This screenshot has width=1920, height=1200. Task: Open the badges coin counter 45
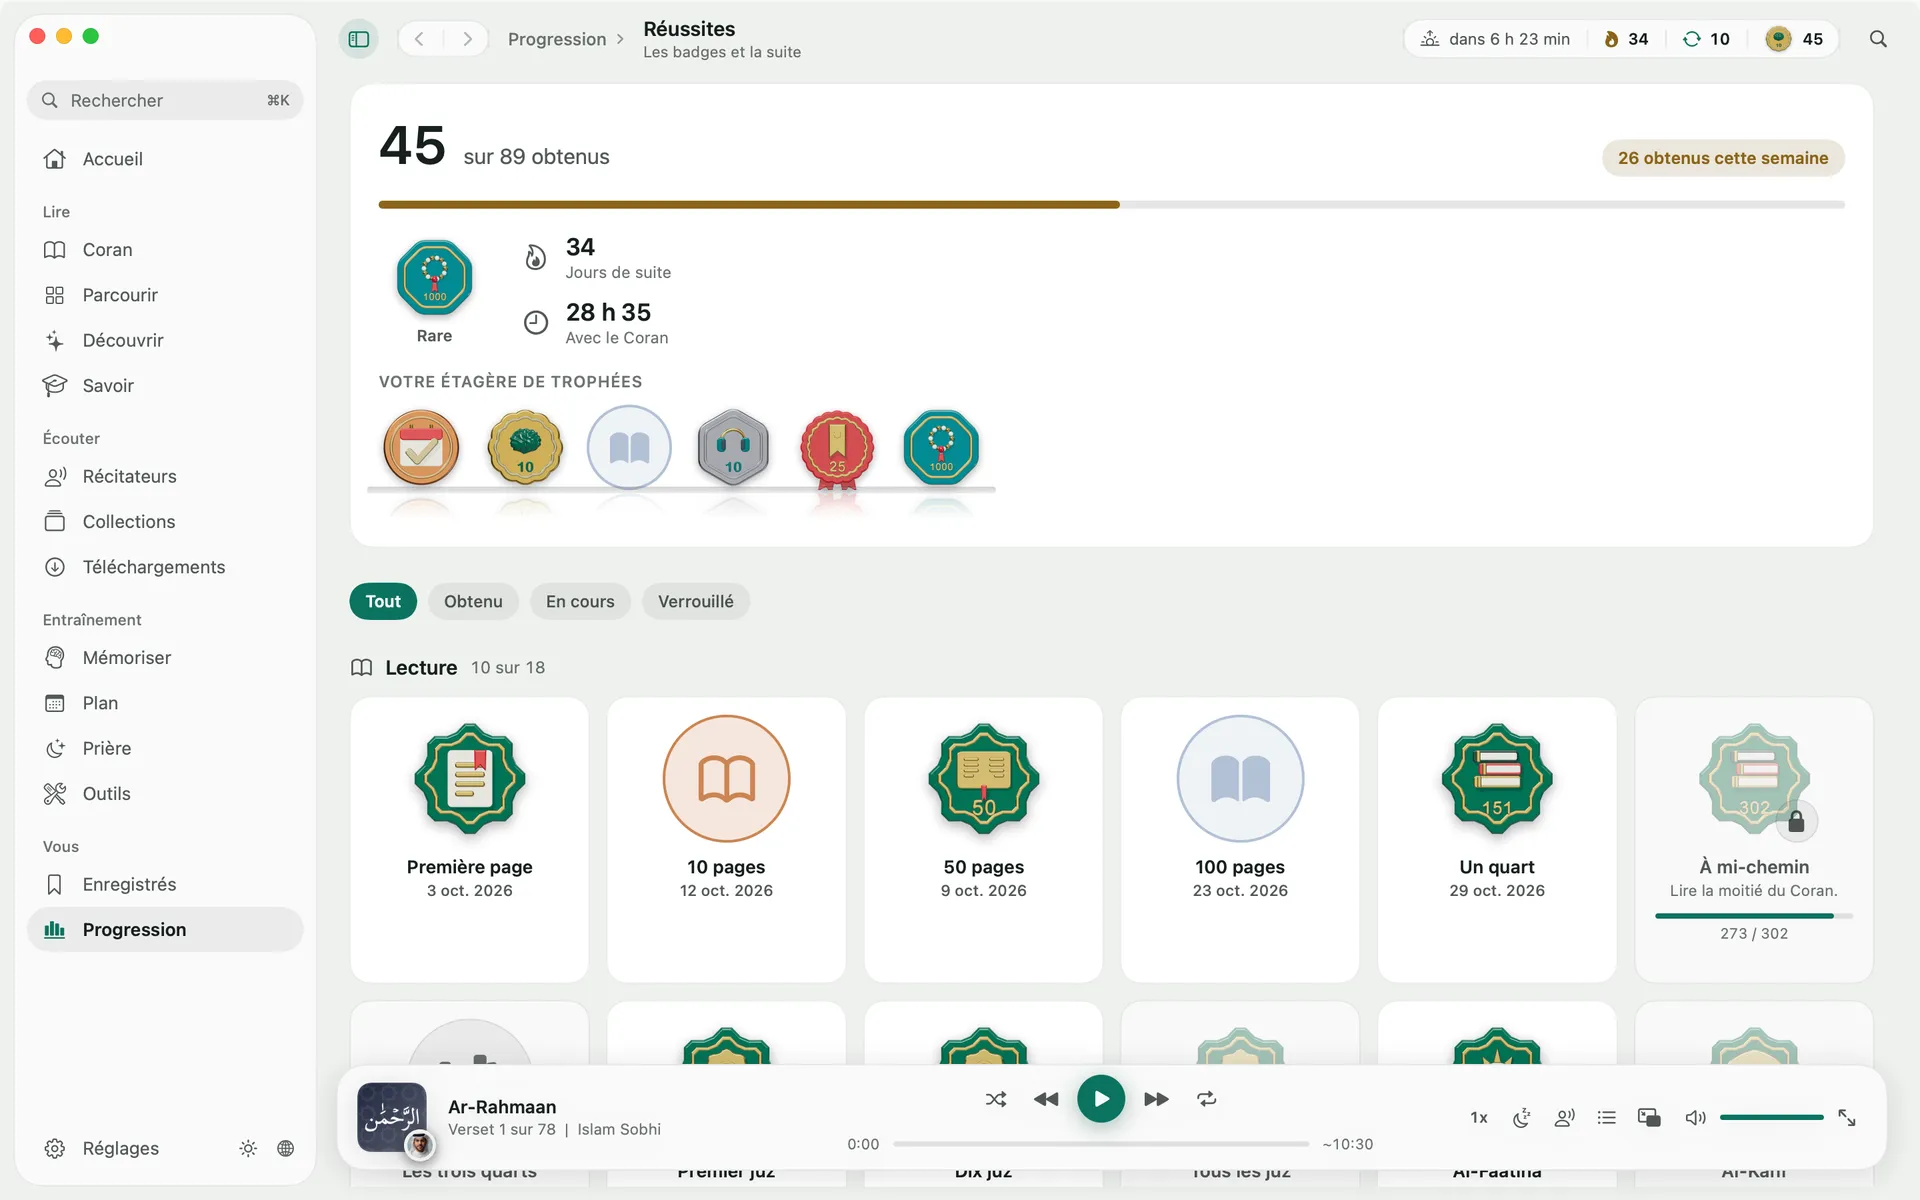click(1794, 39)
